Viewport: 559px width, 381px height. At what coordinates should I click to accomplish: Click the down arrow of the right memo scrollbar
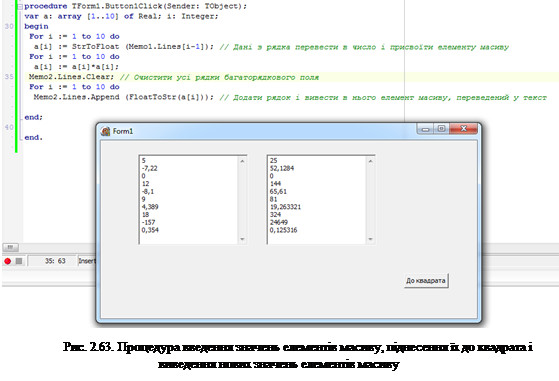(370, 239)
